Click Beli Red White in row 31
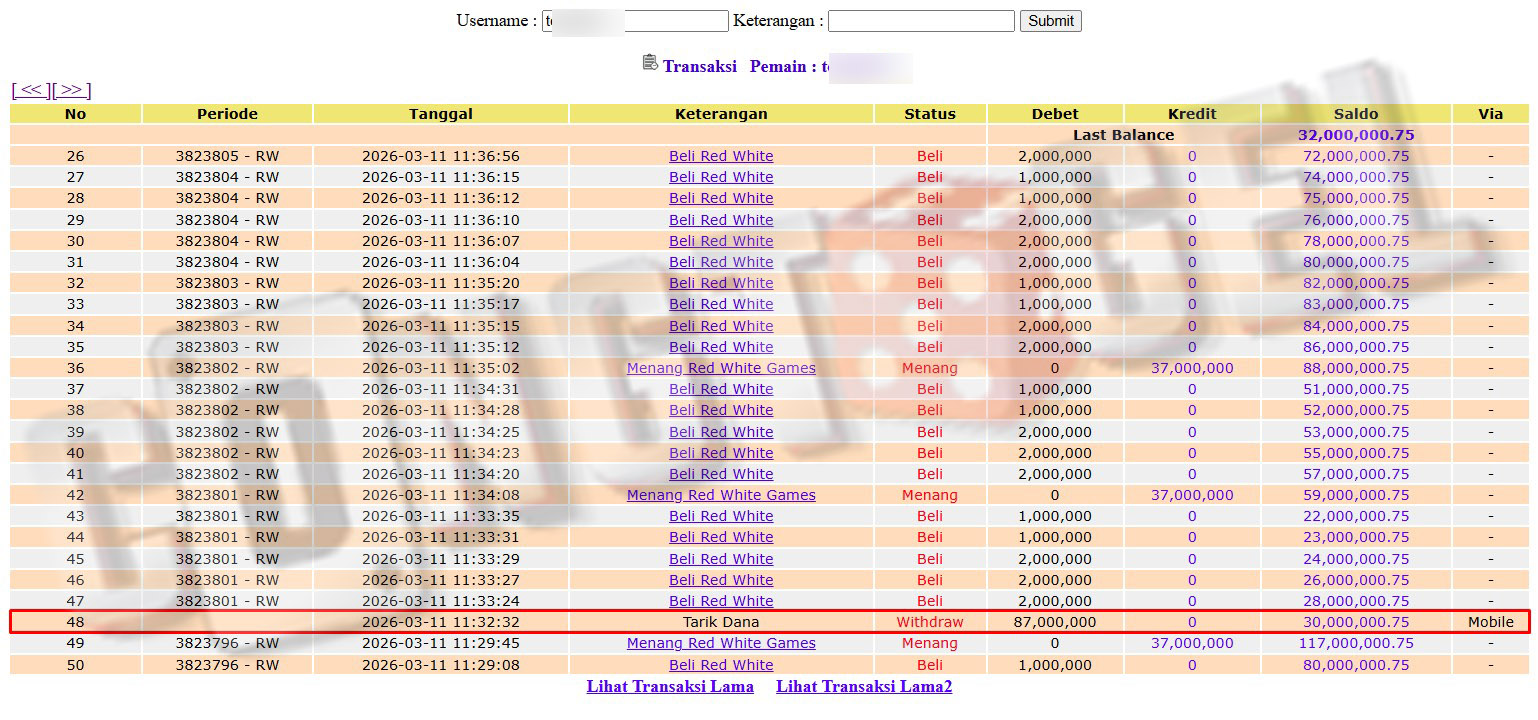This screenshot has width=1538, height=720. click(x=721, y=262)
